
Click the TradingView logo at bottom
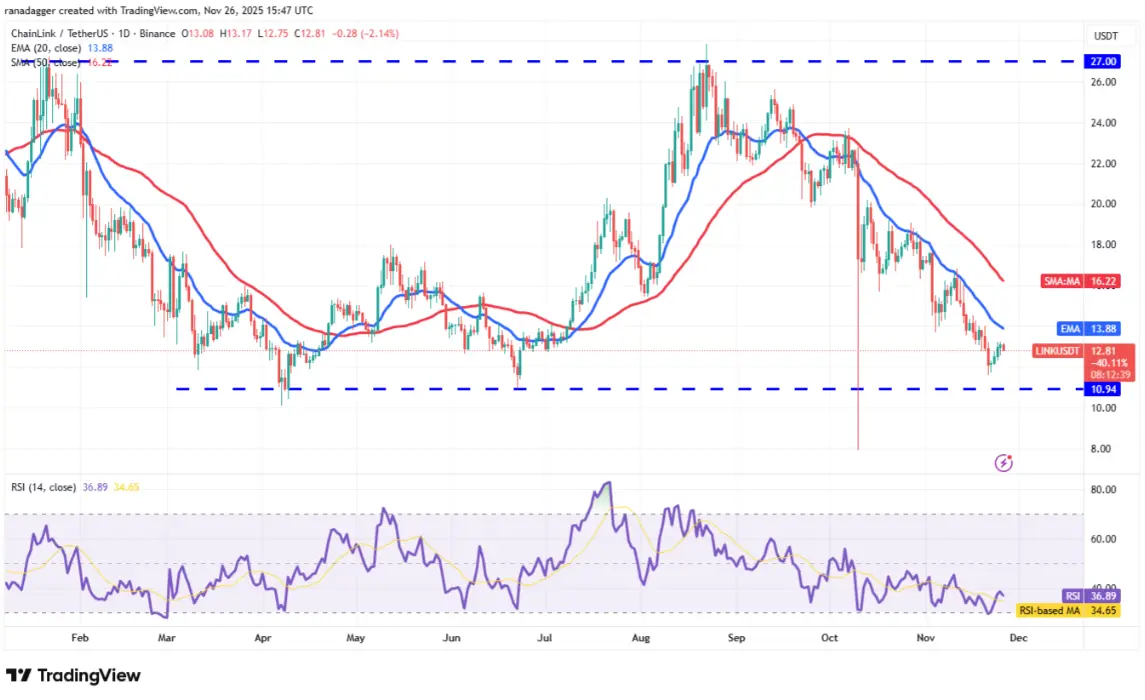tap(73, 675)
